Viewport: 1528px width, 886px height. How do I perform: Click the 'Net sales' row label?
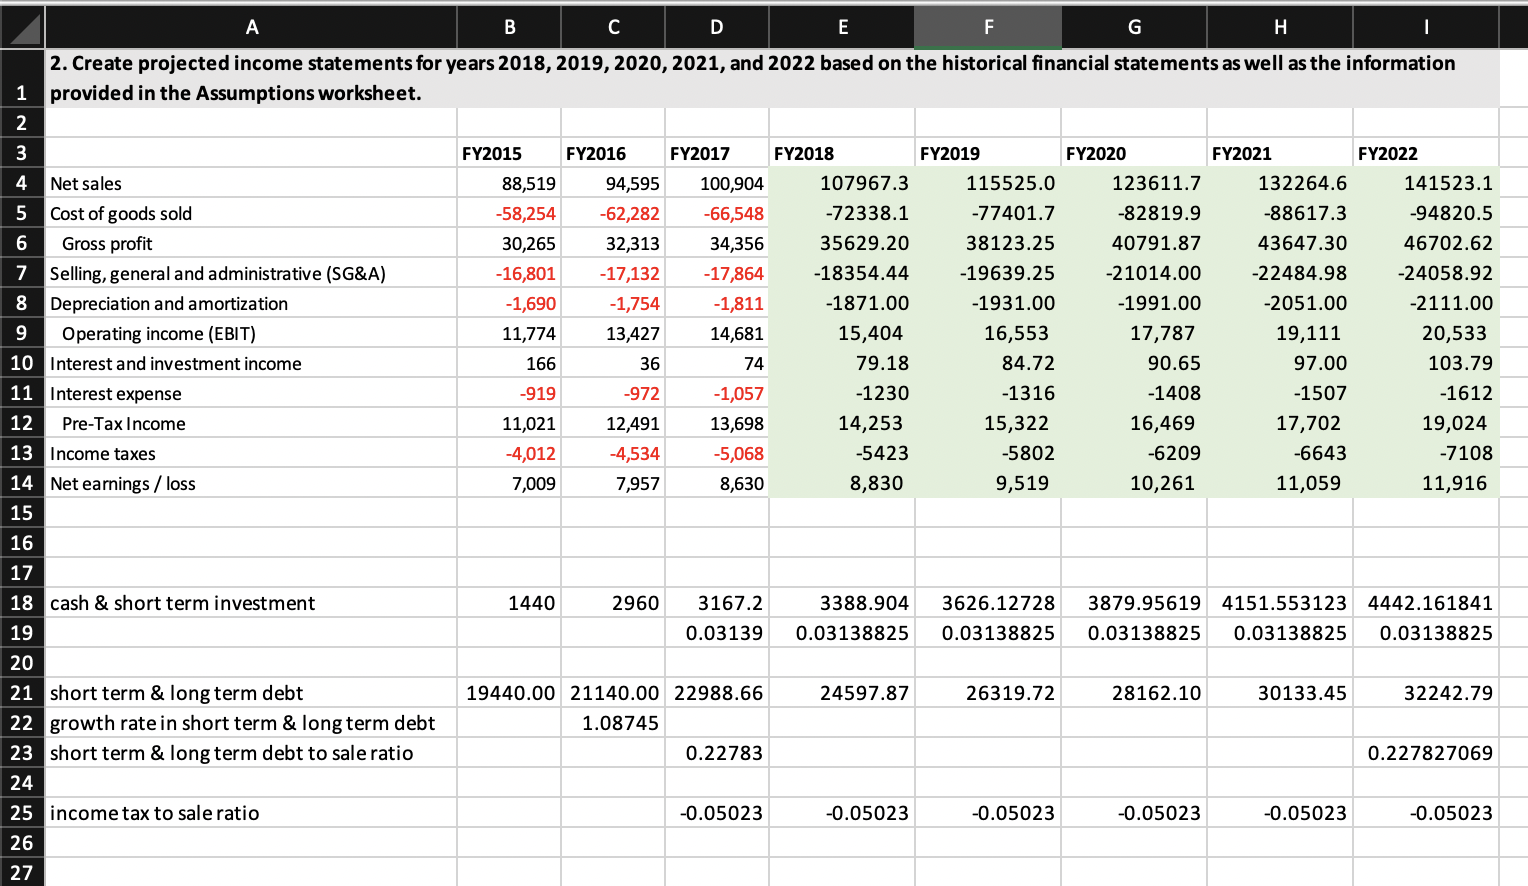[x=86, y=184]
